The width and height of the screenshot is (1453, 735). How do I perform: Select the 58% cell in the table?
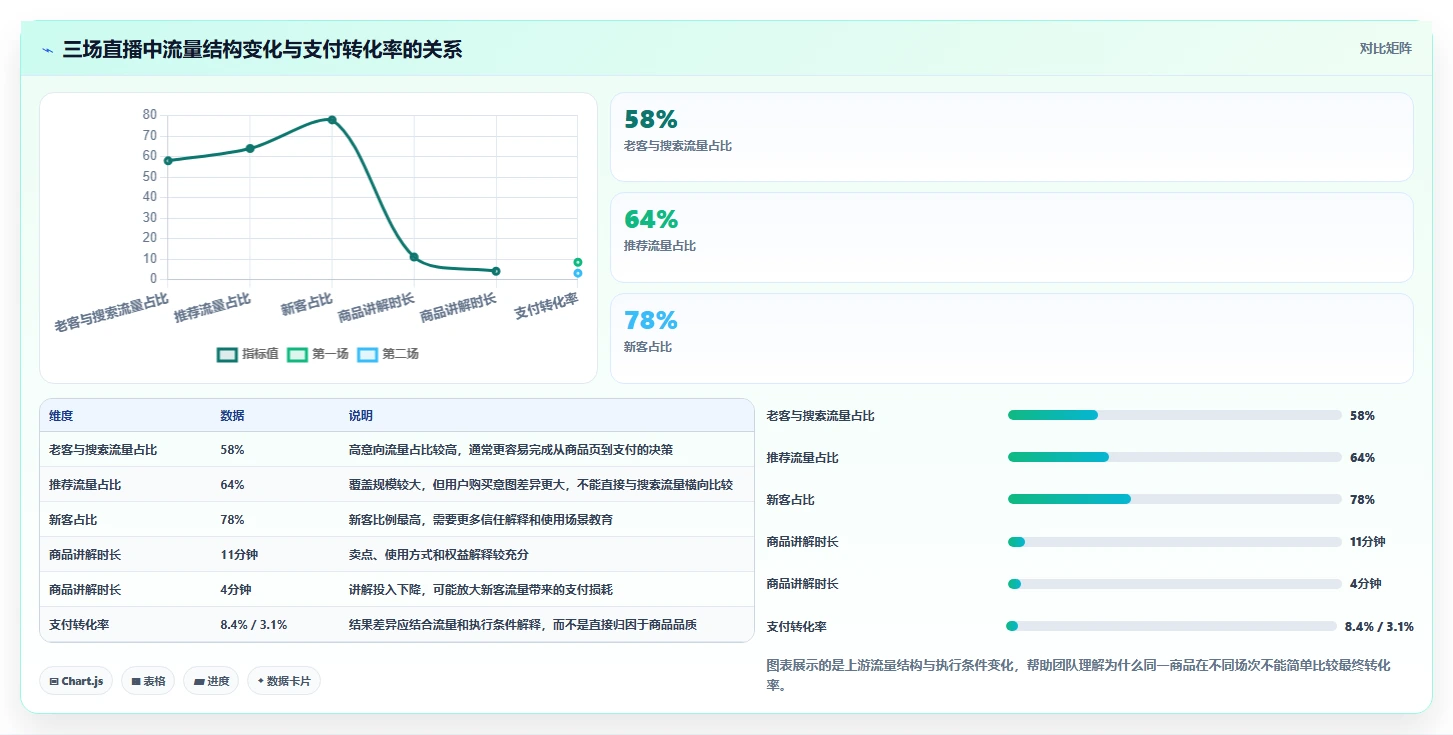pos(232,450)
